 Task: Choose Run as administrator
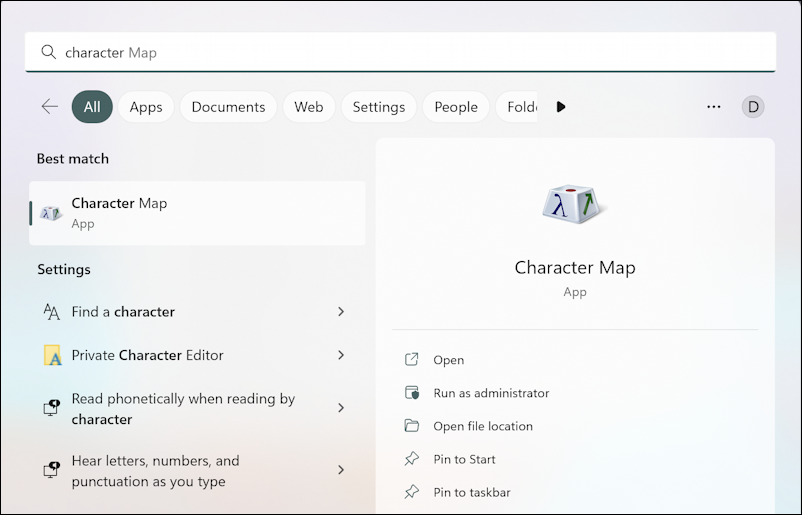491,393
